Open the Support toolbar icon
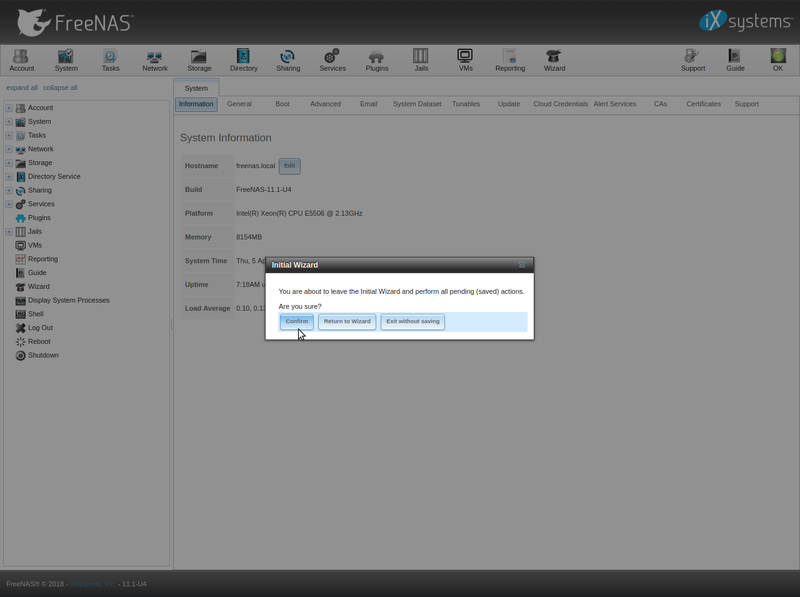The width and height of the screenshot is (800, 597). [692, 60]
